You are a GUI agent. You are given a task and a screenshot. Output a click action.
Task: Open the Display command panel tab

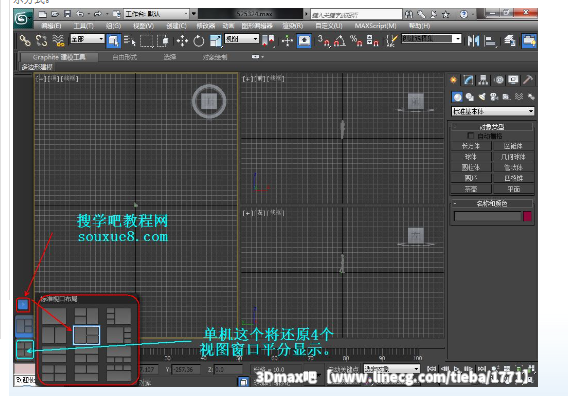coord(513,80)
